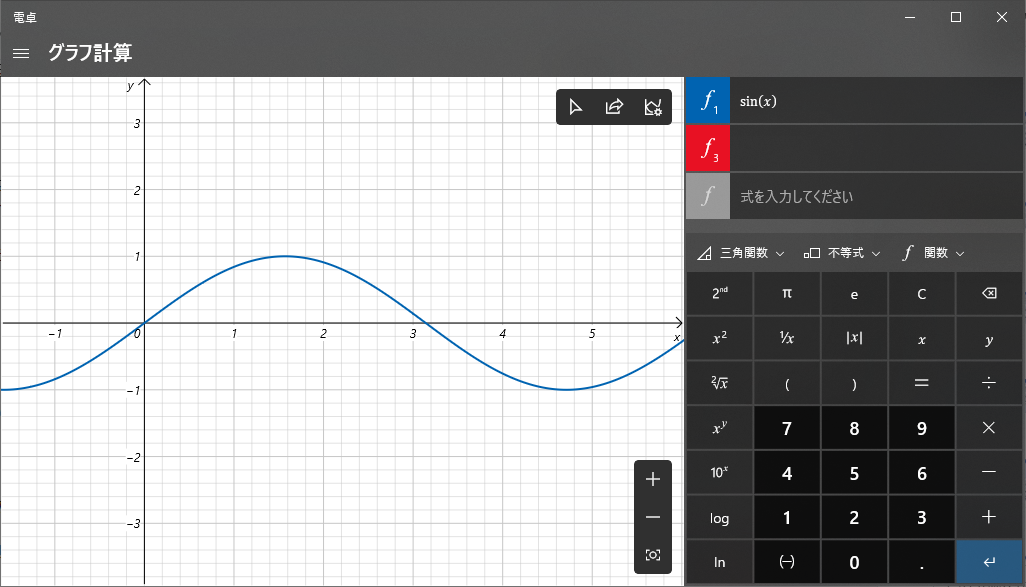Click number 1 key
Screen dimensions: 1026x587
[787, 518]
